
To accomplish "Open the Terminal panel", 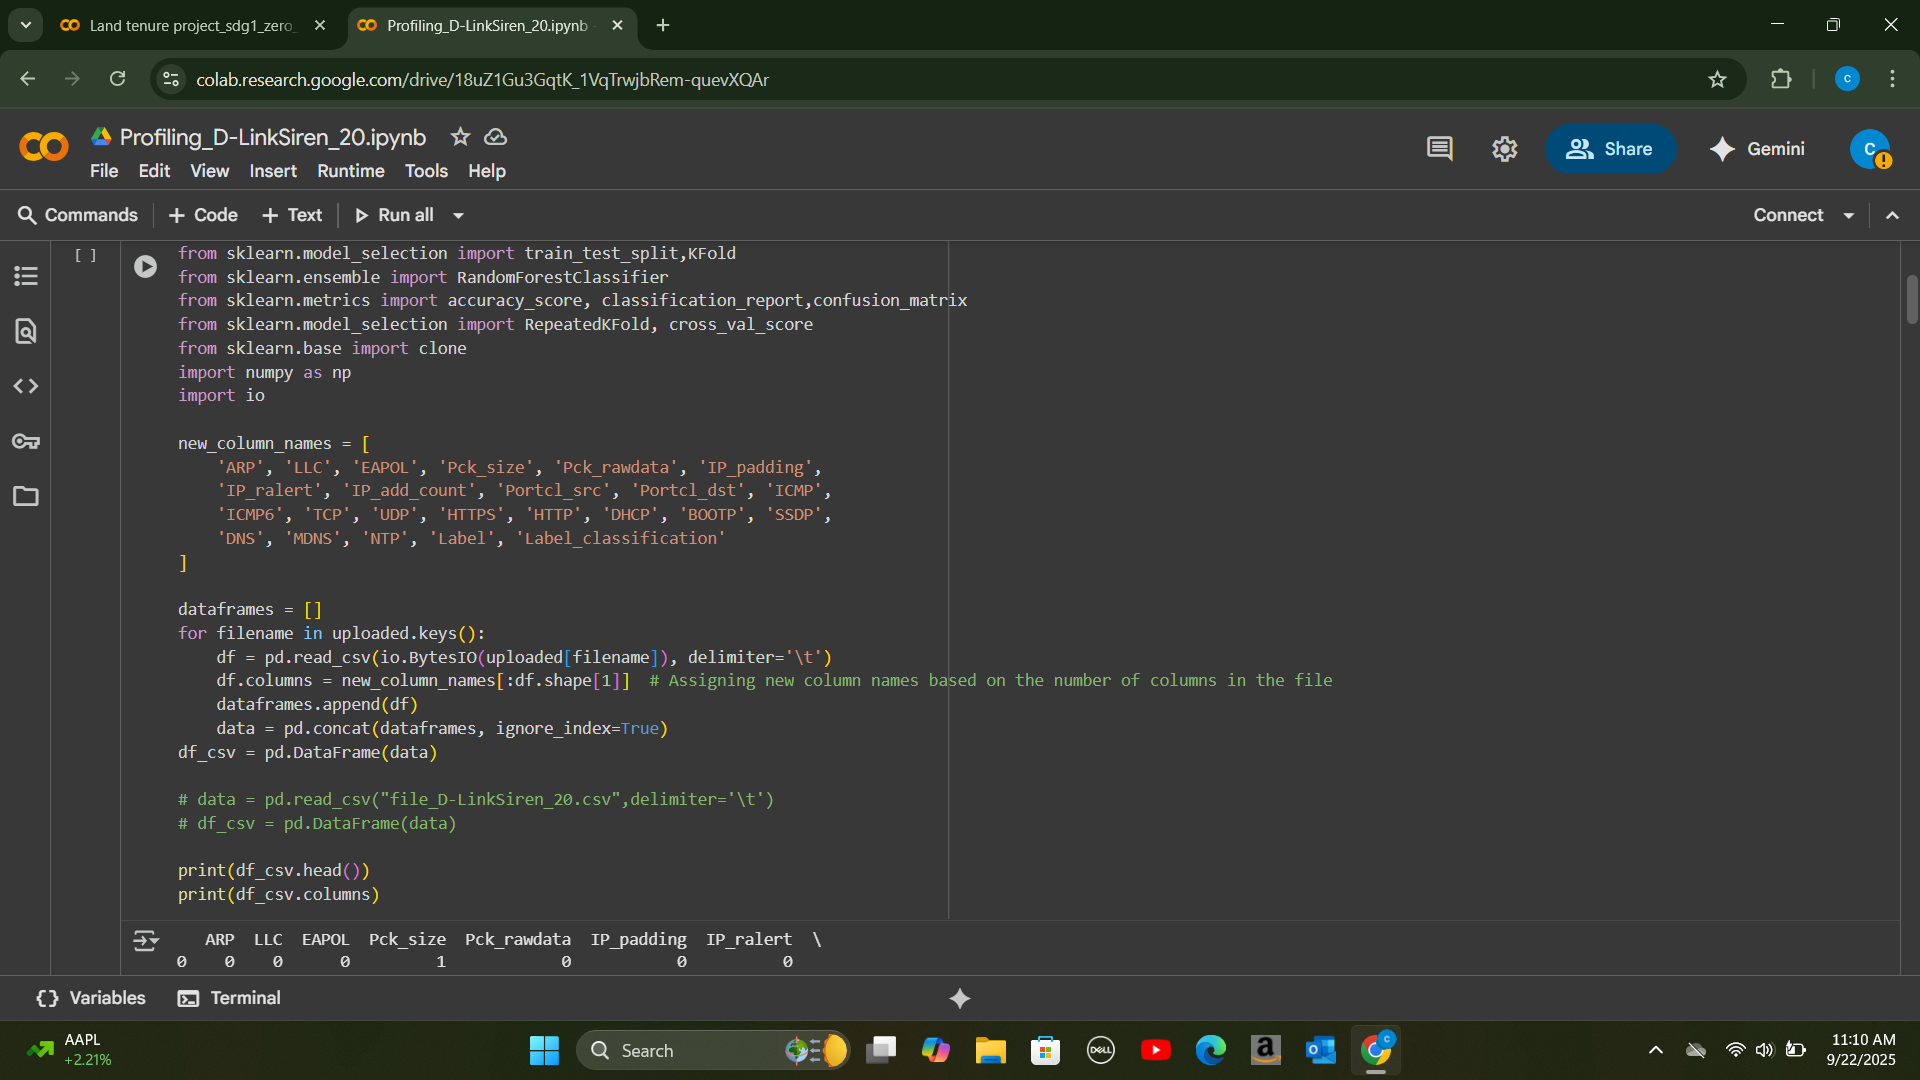I will coord(229,998).
